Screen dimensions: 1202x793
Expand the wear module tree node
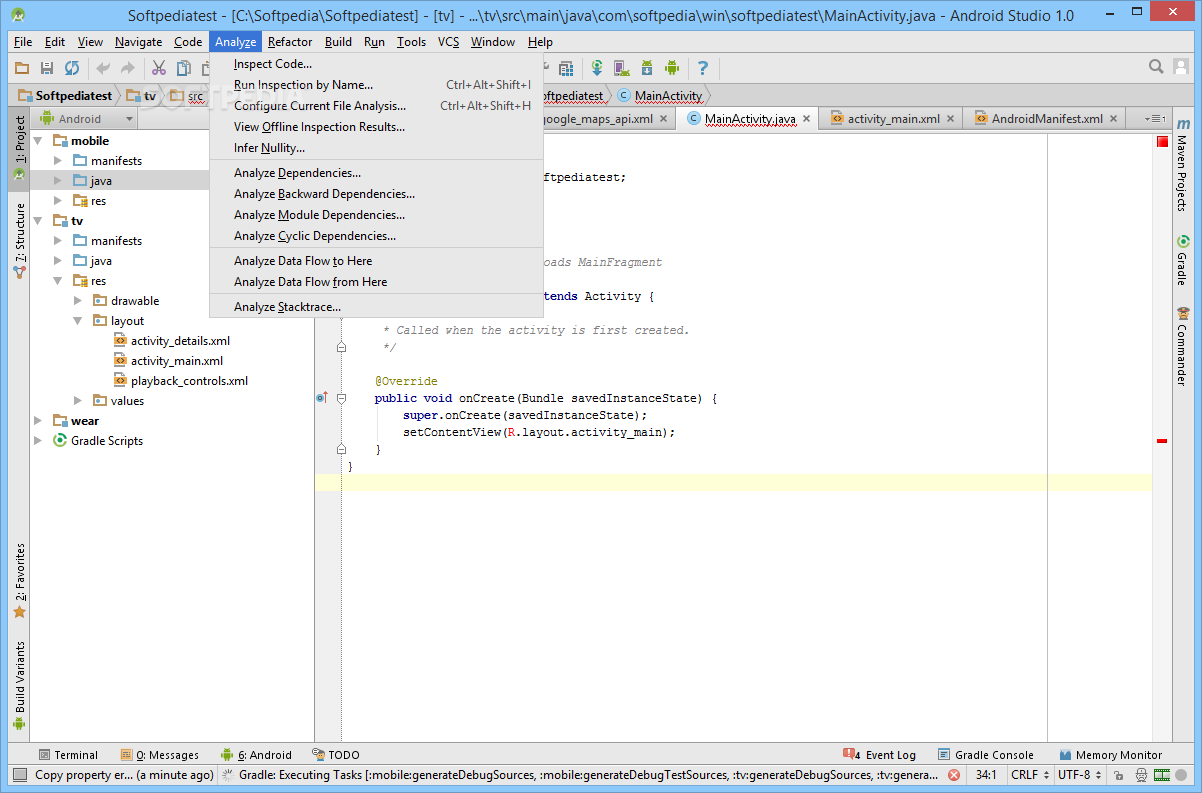(38, 421)
